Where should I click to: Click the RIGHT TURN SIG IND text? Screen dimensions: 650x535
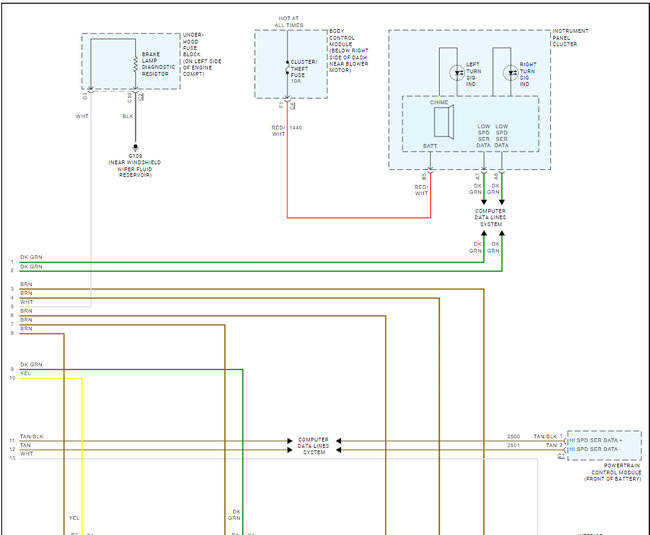(x=527, y=74)
